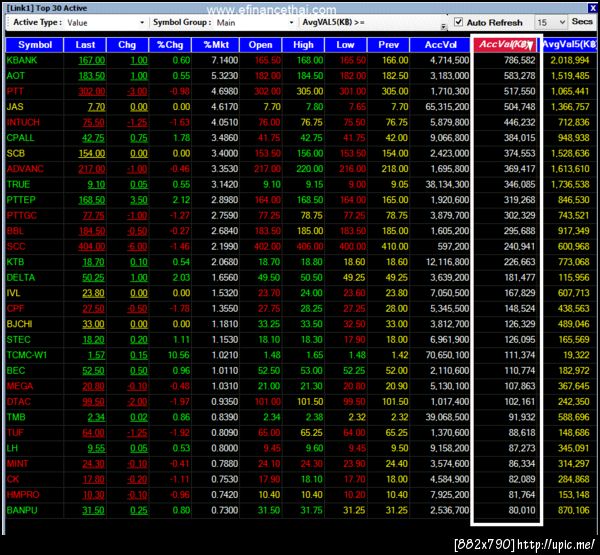Sort by the Open column header

pos(260,45)
